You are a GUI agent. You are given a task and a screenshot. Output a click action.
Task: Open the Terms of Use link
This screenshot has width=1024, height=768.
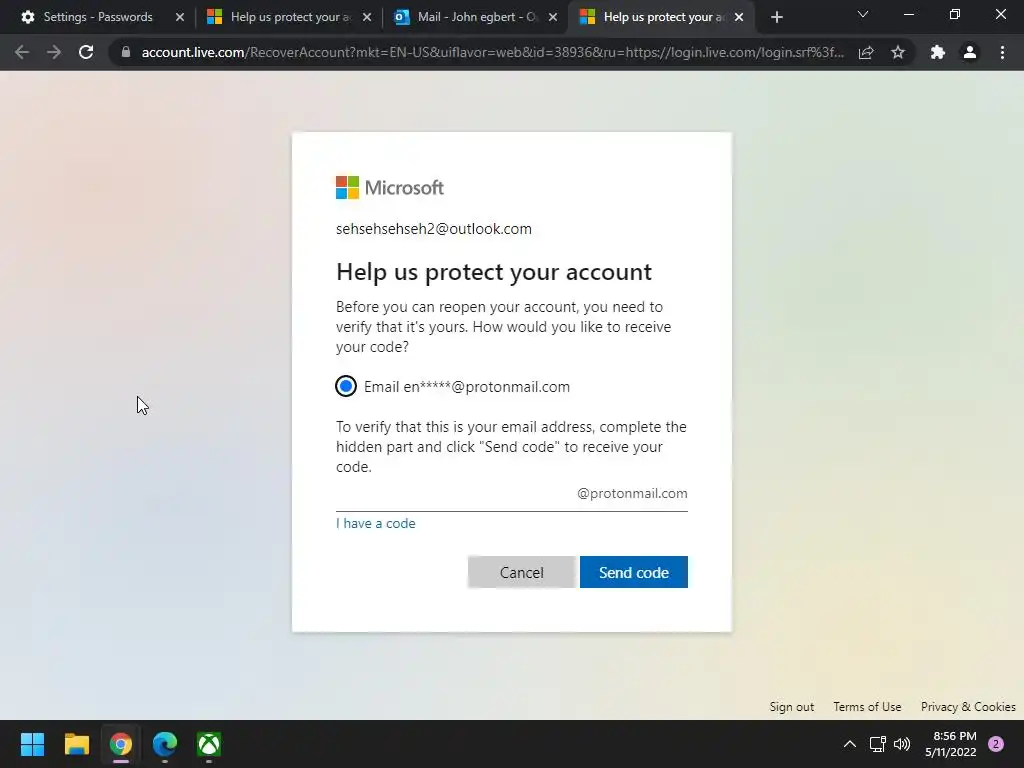coord(867,707)
